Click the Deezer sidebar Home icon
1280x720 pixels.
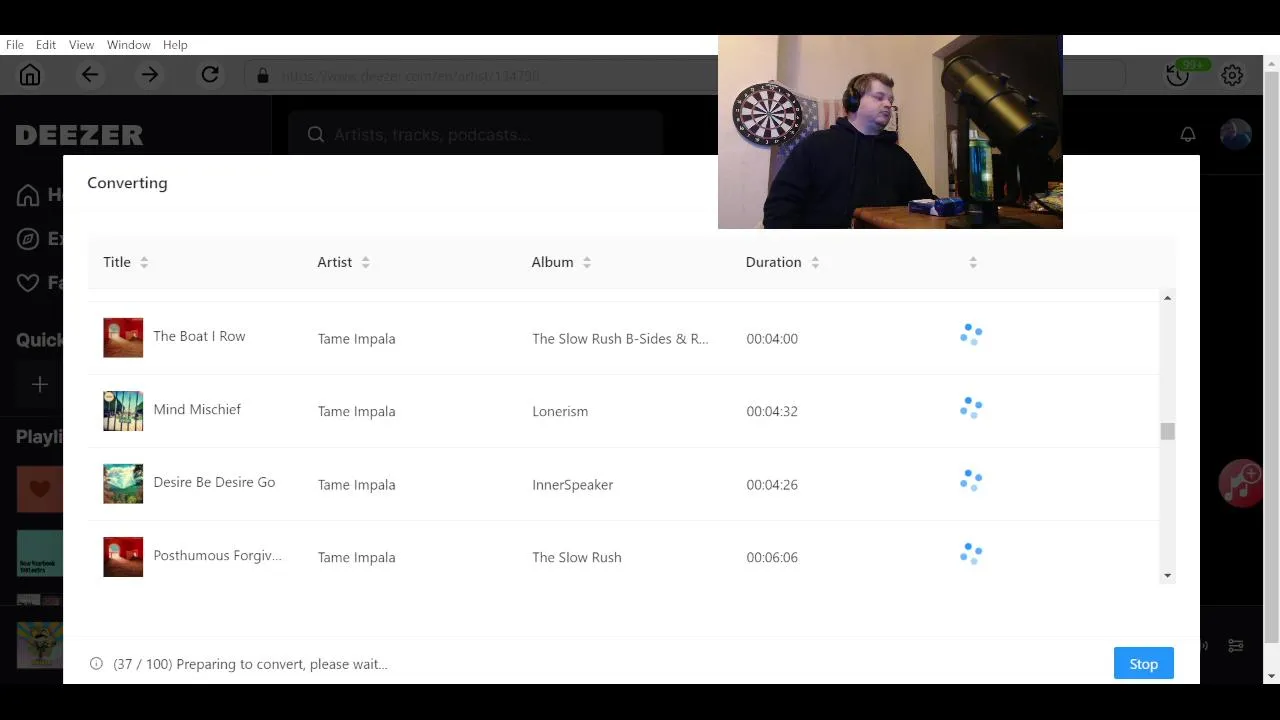28,195
